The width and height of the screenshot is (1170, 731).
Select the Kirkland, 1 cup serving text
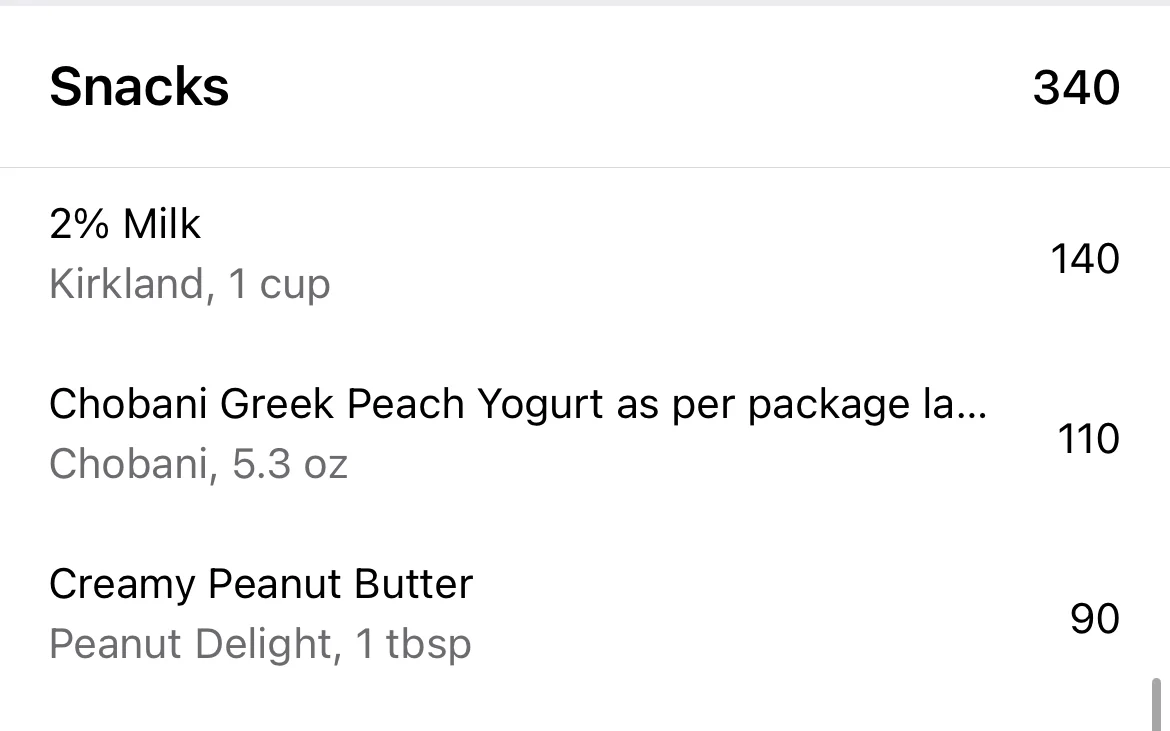click(x=190, y=284)
